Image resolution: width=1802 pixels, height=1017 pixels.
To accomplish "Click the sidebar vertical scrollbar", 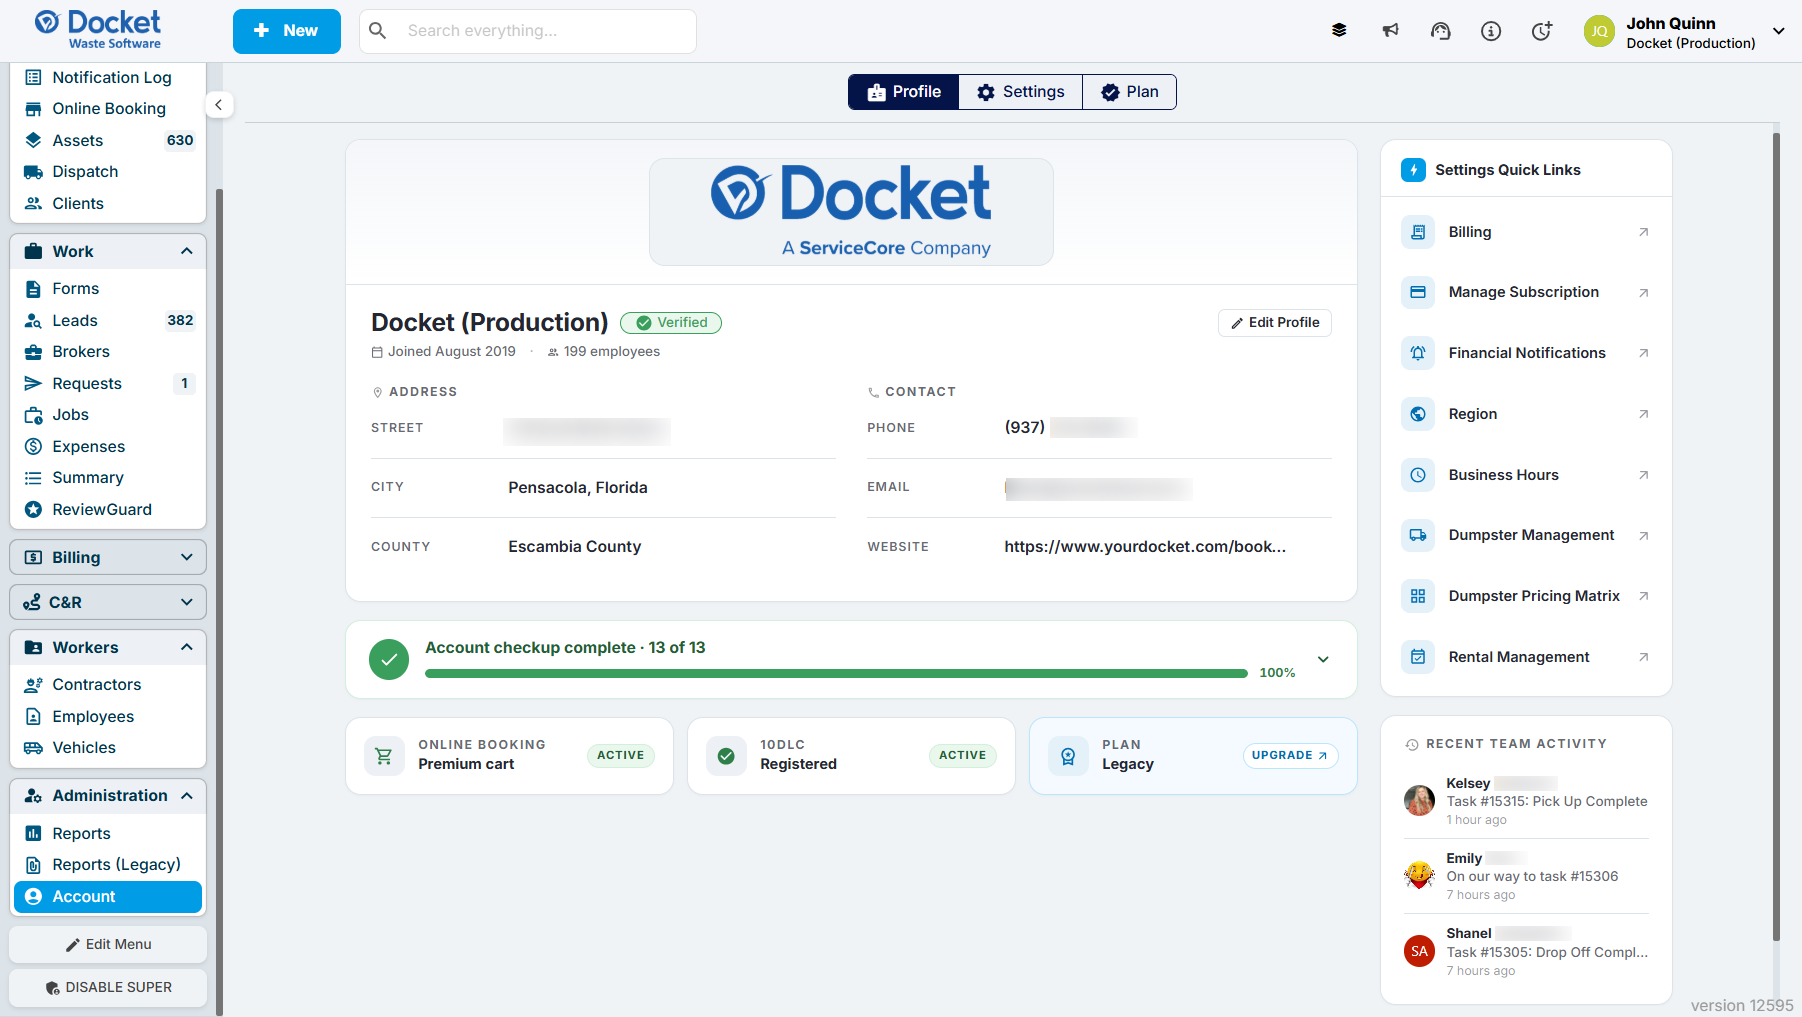I will click(x=219, y=600).
